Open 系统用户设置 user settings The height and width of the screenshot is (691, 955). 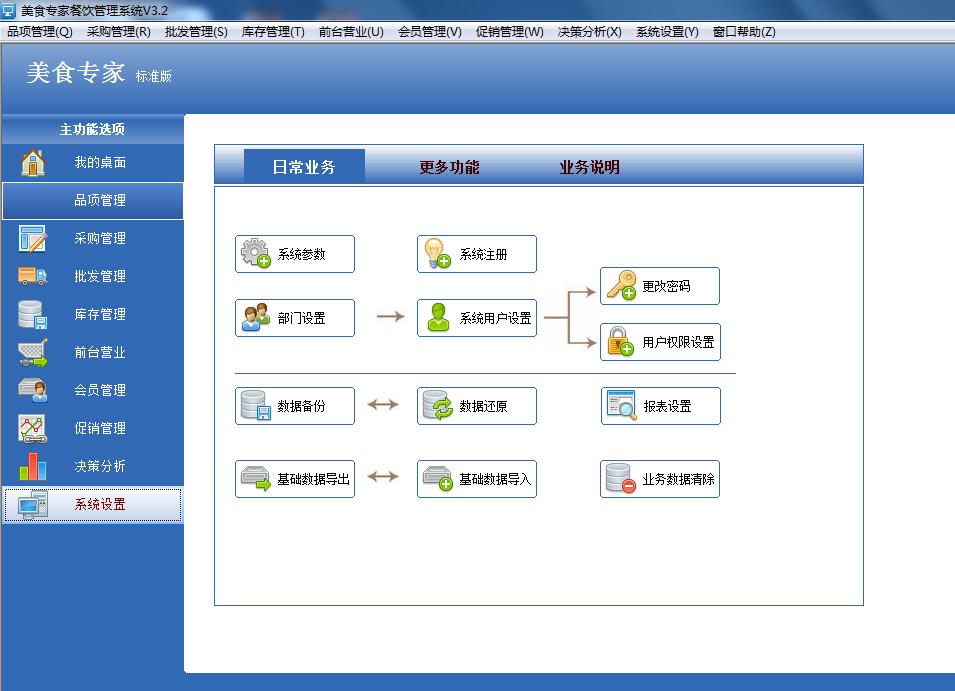(476, 317)
